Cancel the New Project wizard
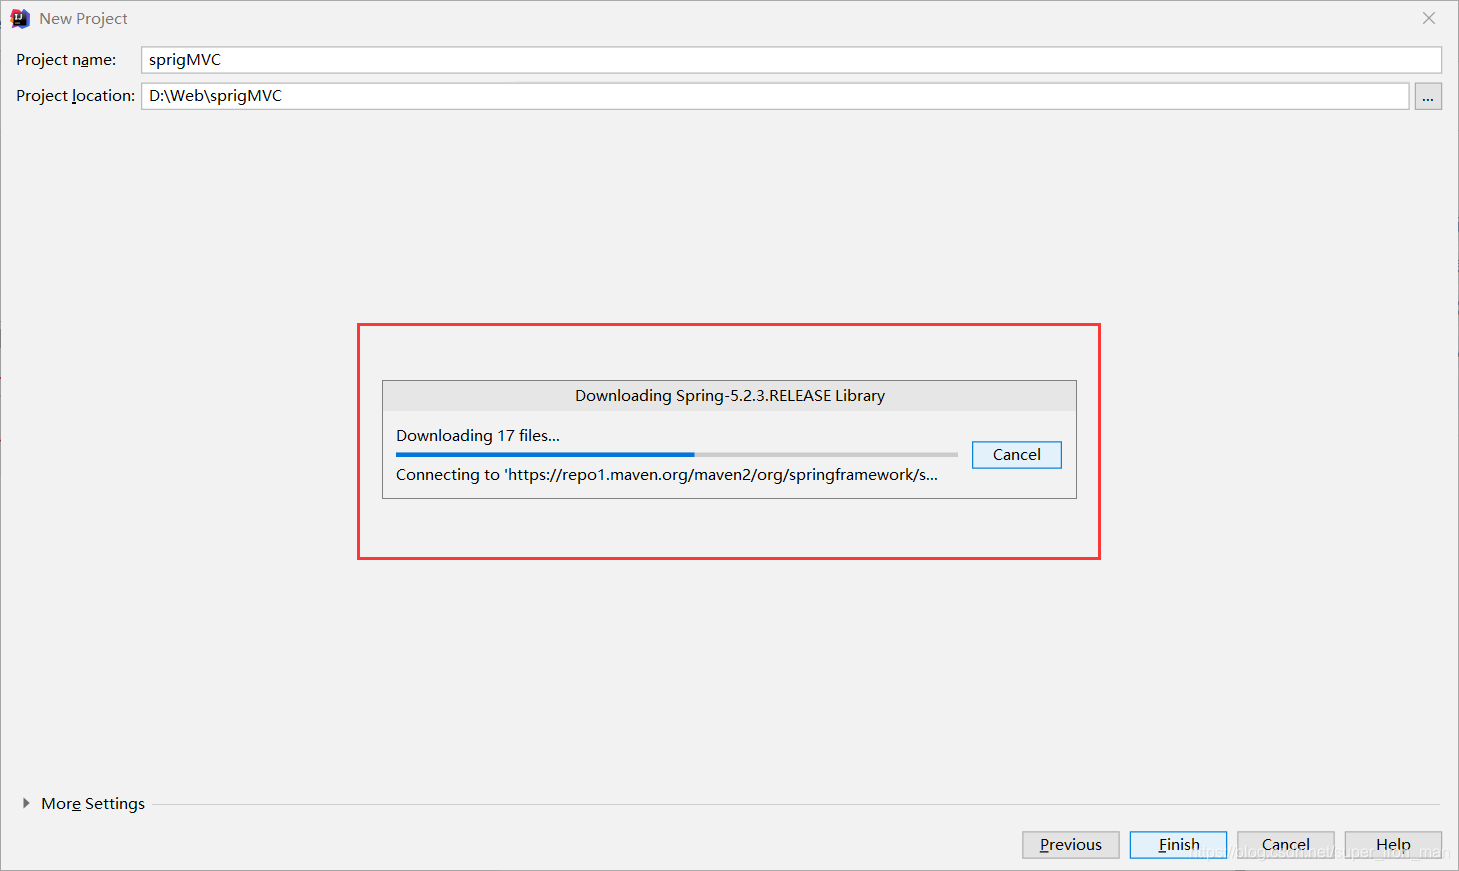This screenshot has width=1459, height=871. pos(1286,845)
